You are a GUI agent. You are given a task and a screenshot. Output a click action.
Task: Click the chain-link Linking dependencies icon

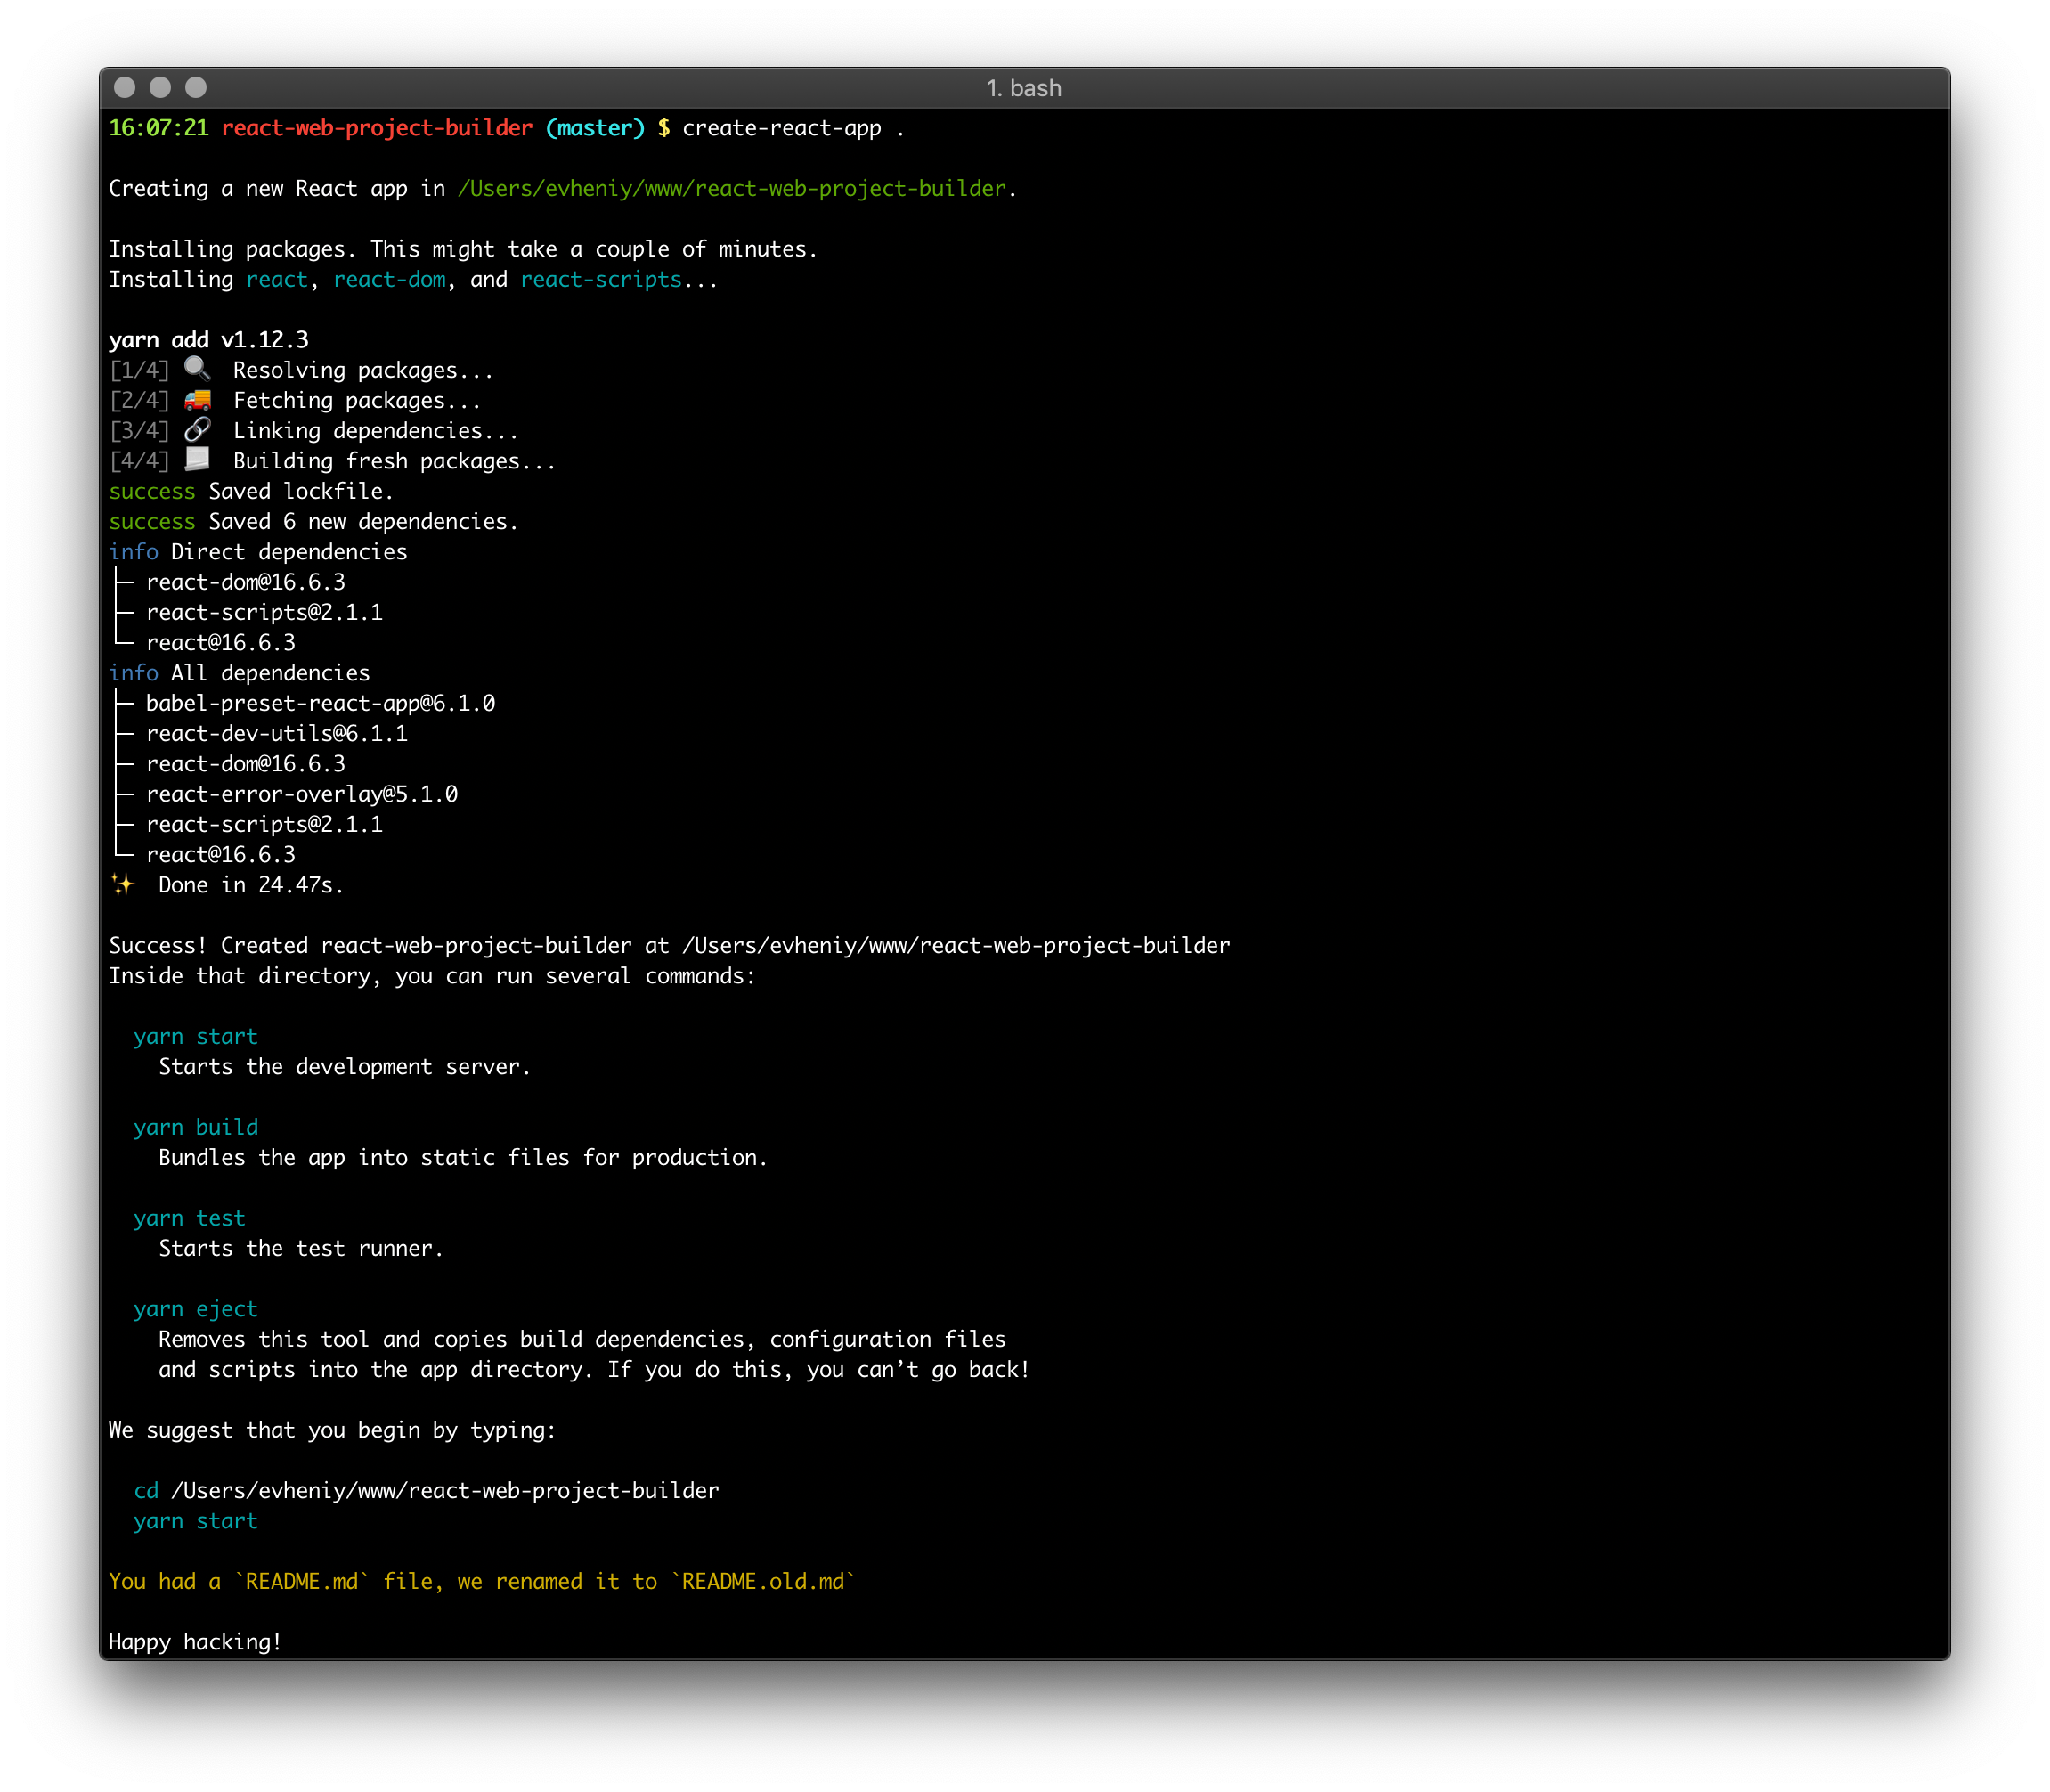tap(197, 430)
